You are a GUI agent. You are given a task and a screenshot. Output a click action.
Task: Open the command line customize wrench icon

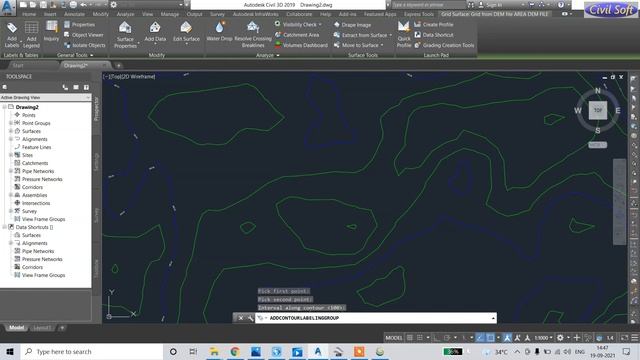click(x=250, y=318)
